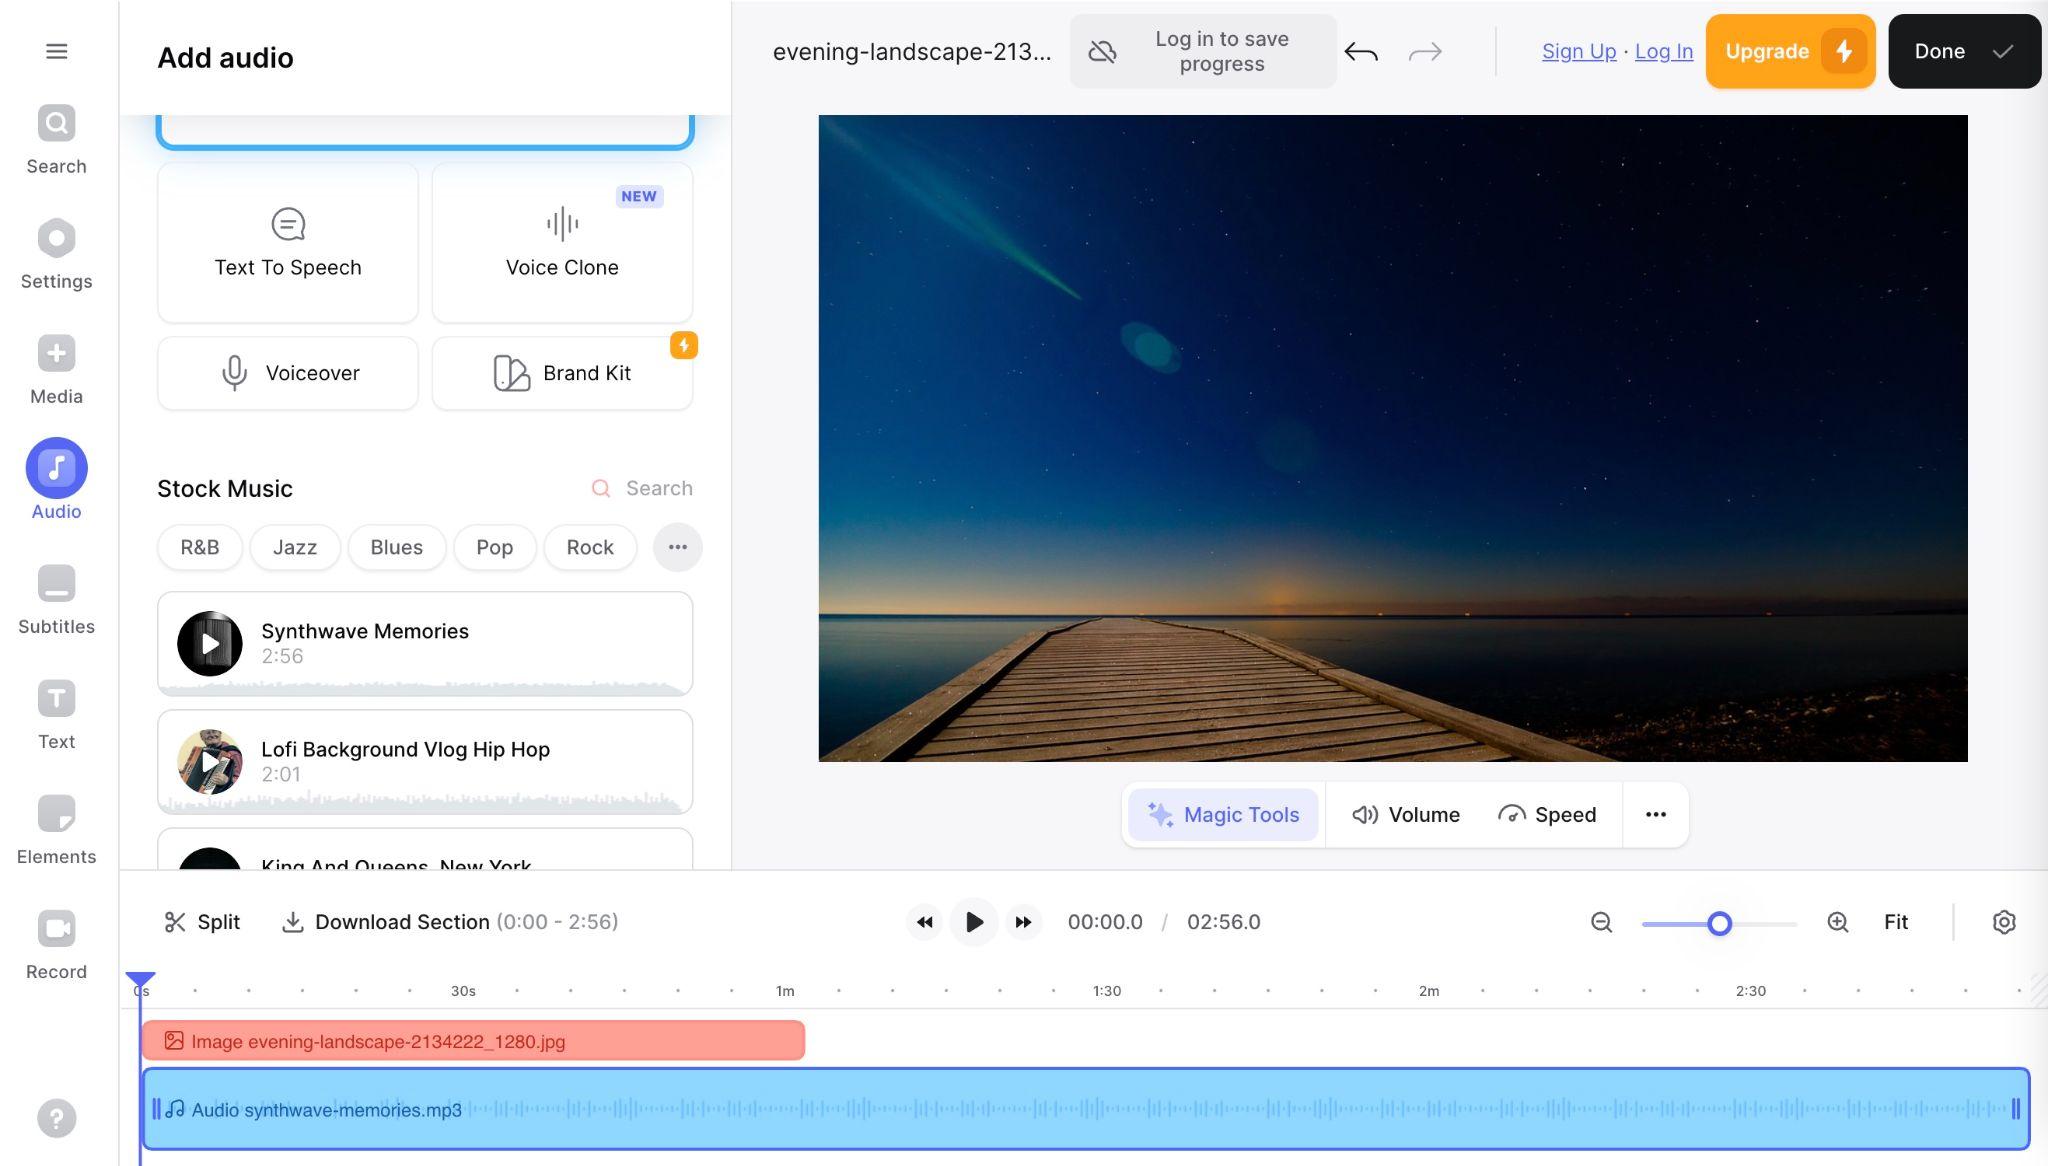Screen dimensions: 2048x1166
Task: Click Log in to save progress
Action: 1203,51
